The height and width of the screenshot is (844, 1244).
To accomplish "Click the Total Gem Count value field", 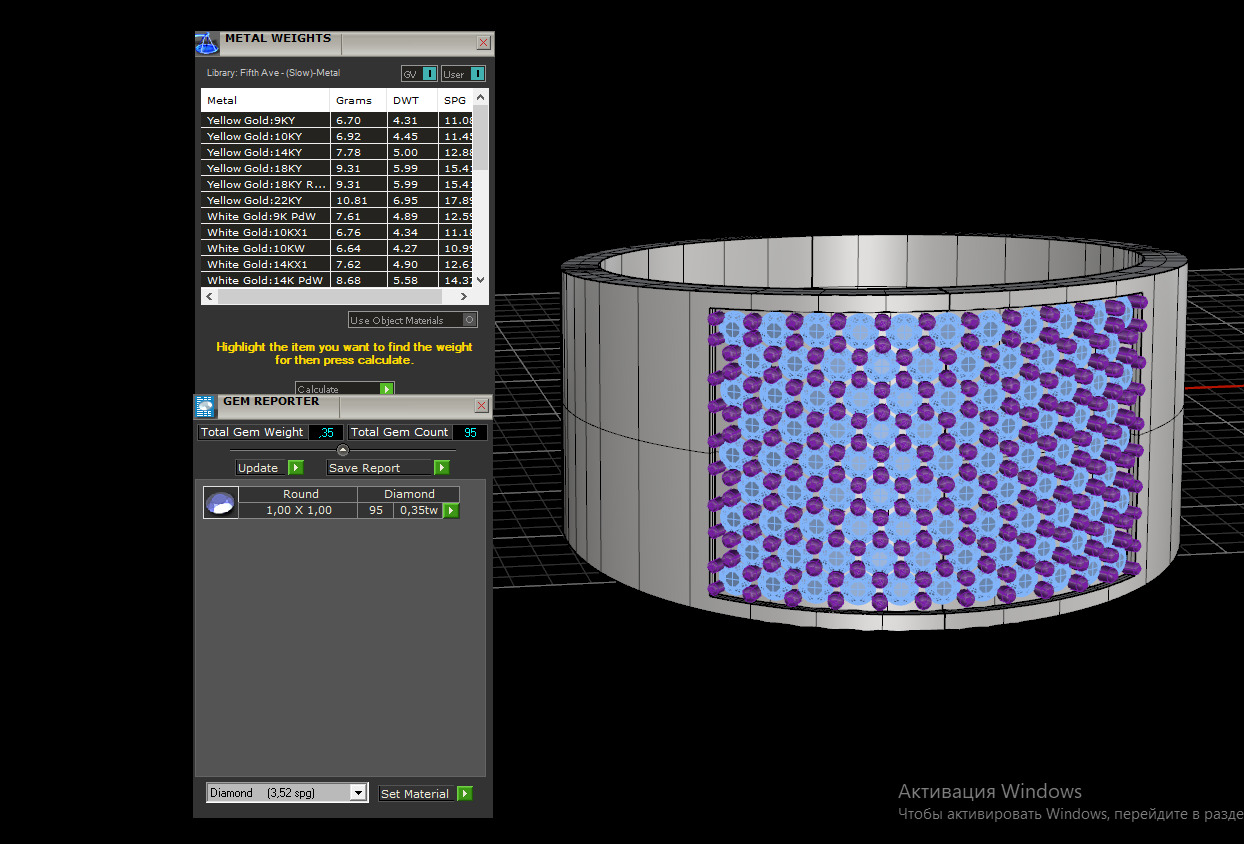I will click(470, 432).
